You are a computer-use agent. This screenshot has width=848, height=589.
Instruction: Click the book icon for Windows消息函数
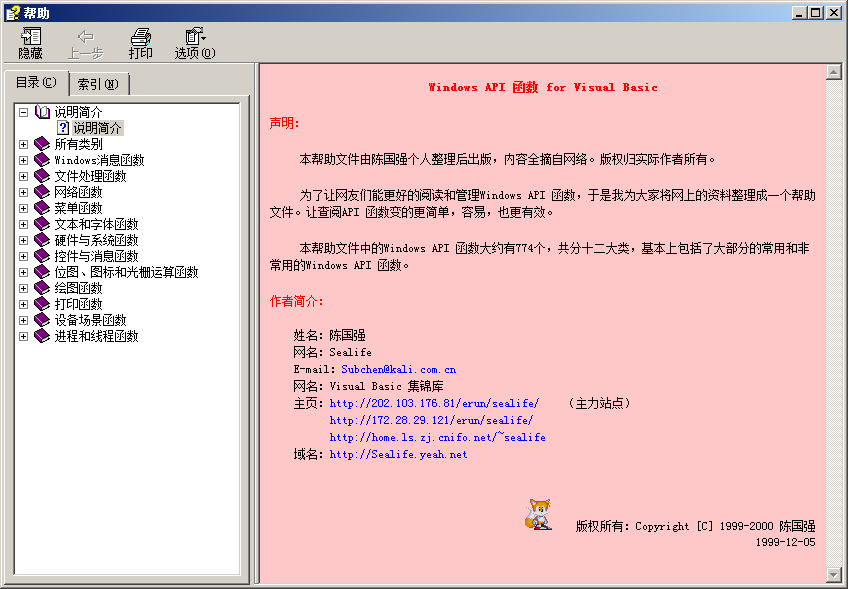pyautogui.click(x=42, y=160)
